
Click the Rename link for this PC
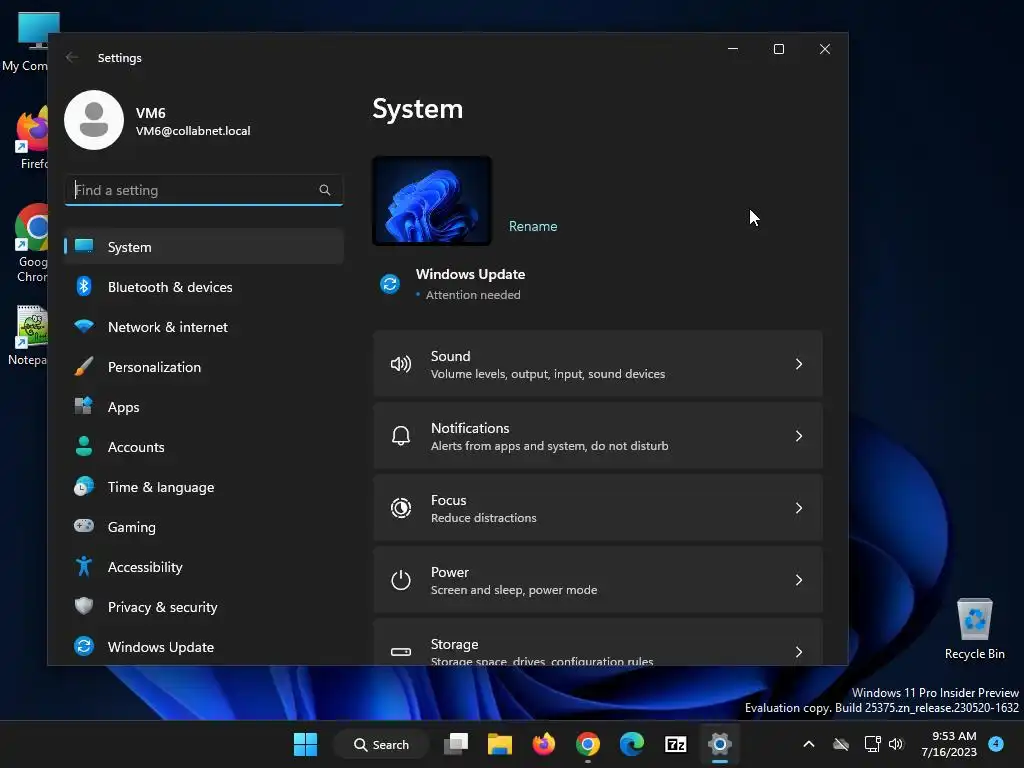(x=533, y=227)
